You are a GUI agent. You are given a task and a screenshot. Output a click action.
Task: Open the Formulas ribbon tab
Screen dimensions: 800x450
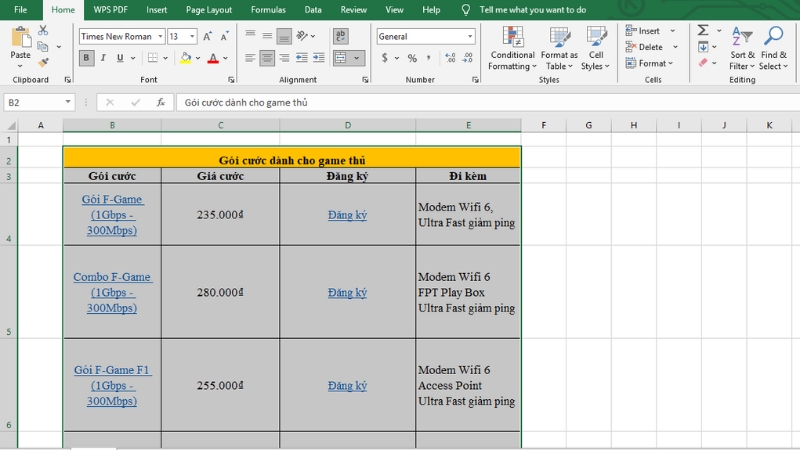click(267, 10)
